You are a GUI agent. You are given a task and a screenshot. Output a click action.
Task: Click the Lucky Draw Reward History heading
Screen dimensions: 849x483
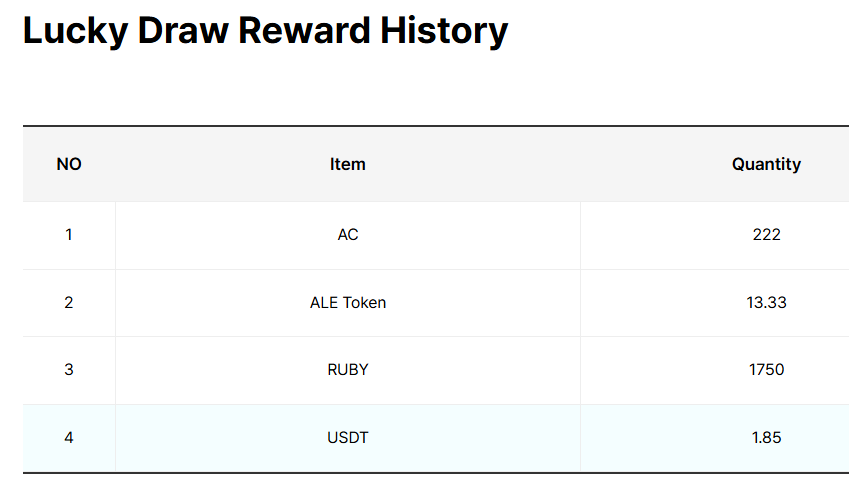point(265,30)
